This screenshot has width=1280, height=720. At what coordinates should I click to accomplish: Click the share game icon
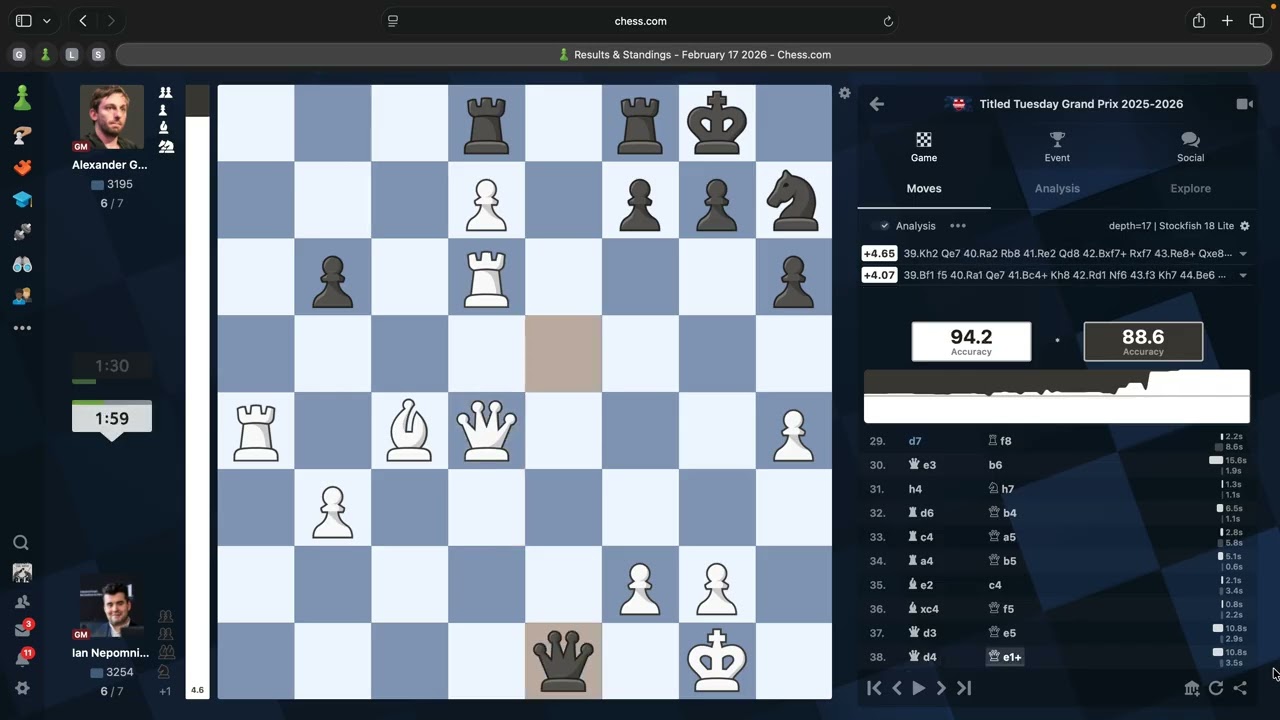coord(1240,688)
